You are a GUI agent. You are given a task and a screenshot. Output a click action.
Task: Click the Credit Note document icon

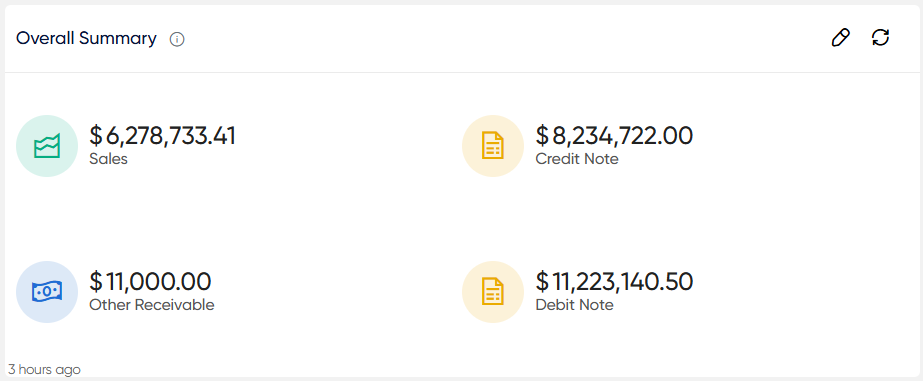[493, 146]
